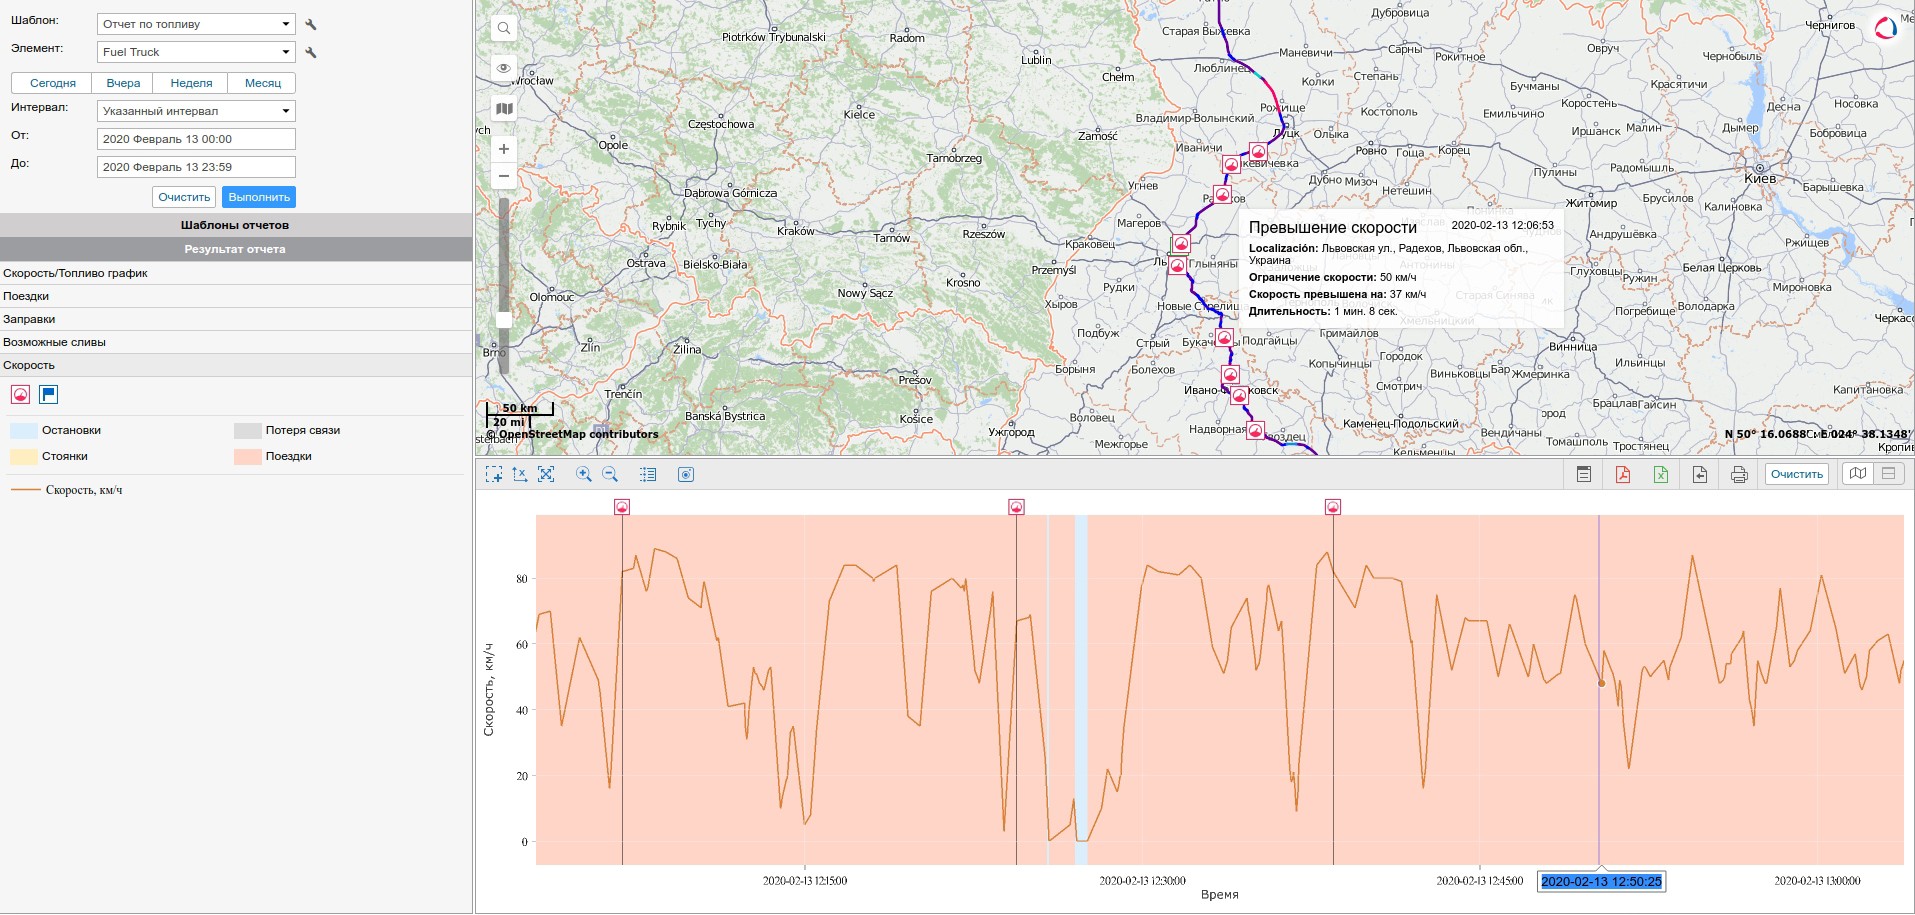Viewport: 1915px width, 915px height.
Task: Open the Элемент Fuel Truck dropdown
Action: [x=196, y=52]
